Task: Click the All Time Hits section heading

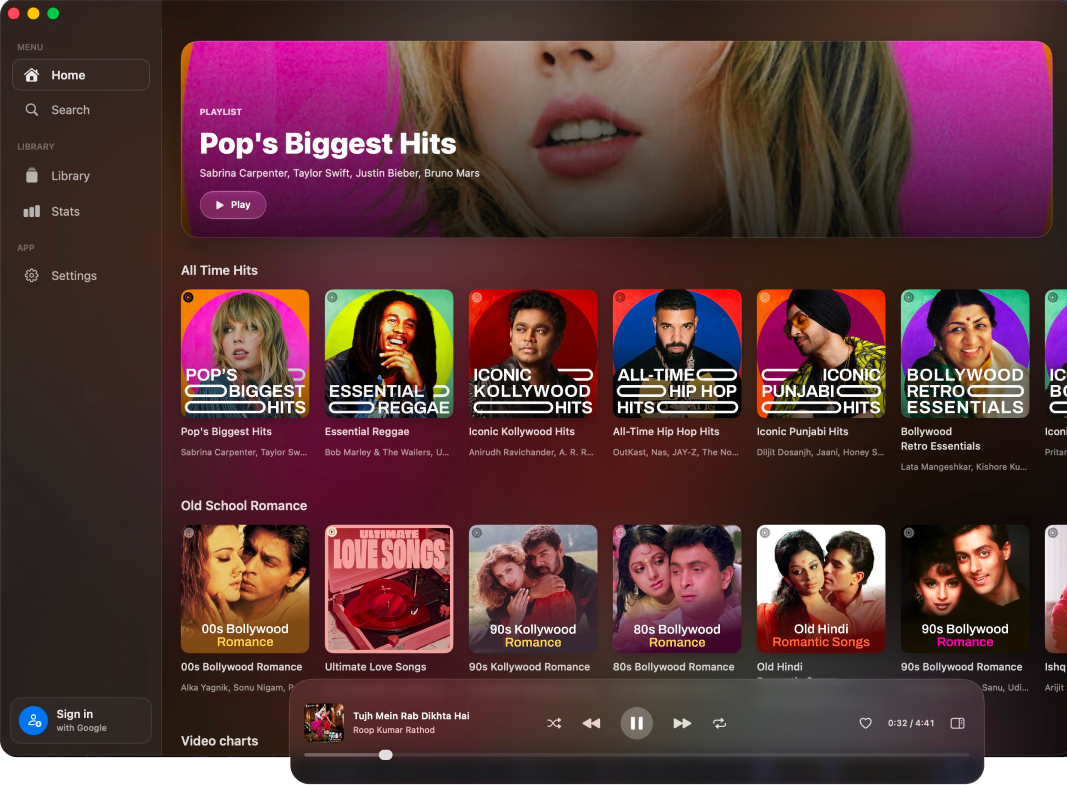Action: (219, 270)
